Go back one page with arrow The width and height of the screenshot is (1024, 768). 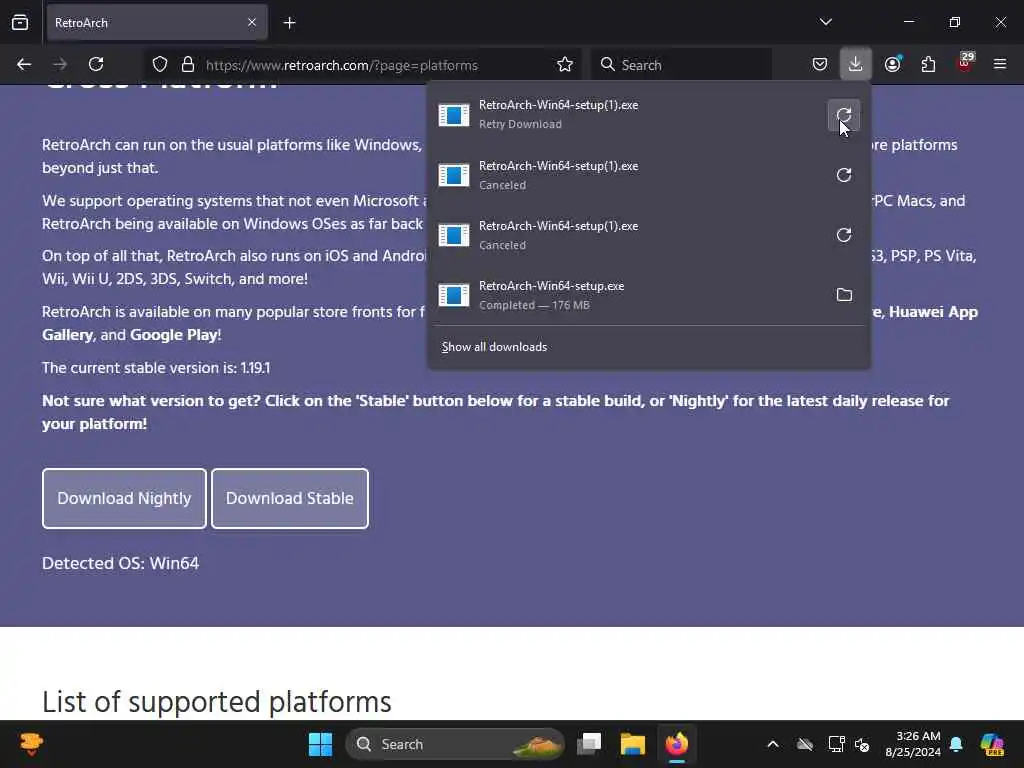click(x=24, y=65)
